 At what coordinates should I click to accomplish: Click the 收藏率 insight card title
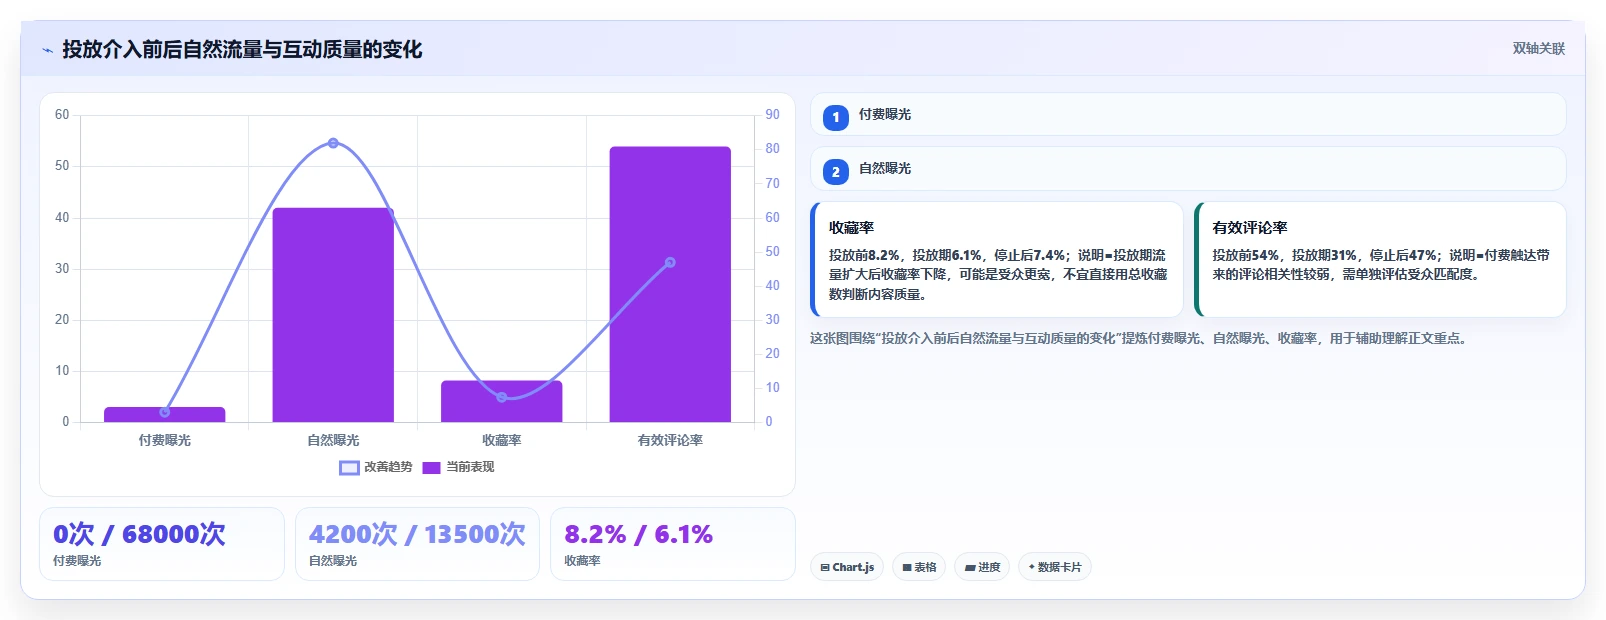click(x=851, y=228)
